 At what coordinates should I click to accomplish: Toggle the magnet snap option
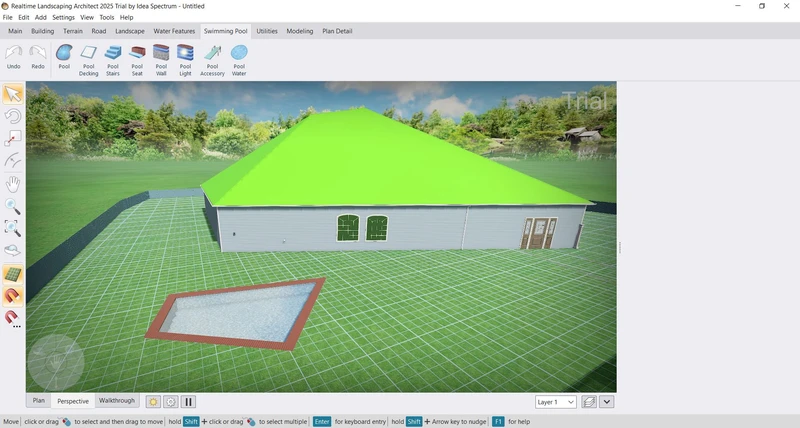[13, 296]
